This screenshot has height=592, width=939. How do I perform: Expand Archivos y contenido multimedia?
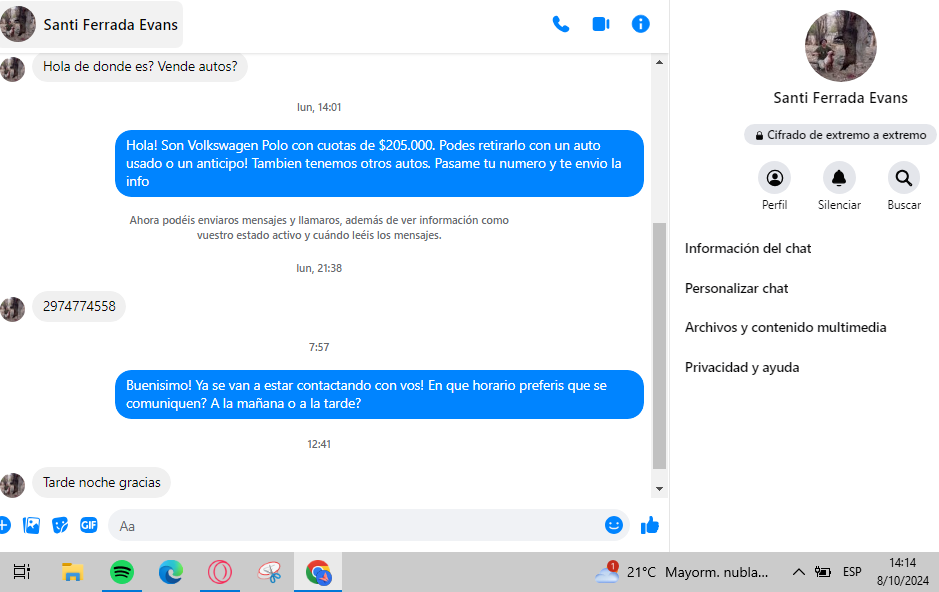785,327
